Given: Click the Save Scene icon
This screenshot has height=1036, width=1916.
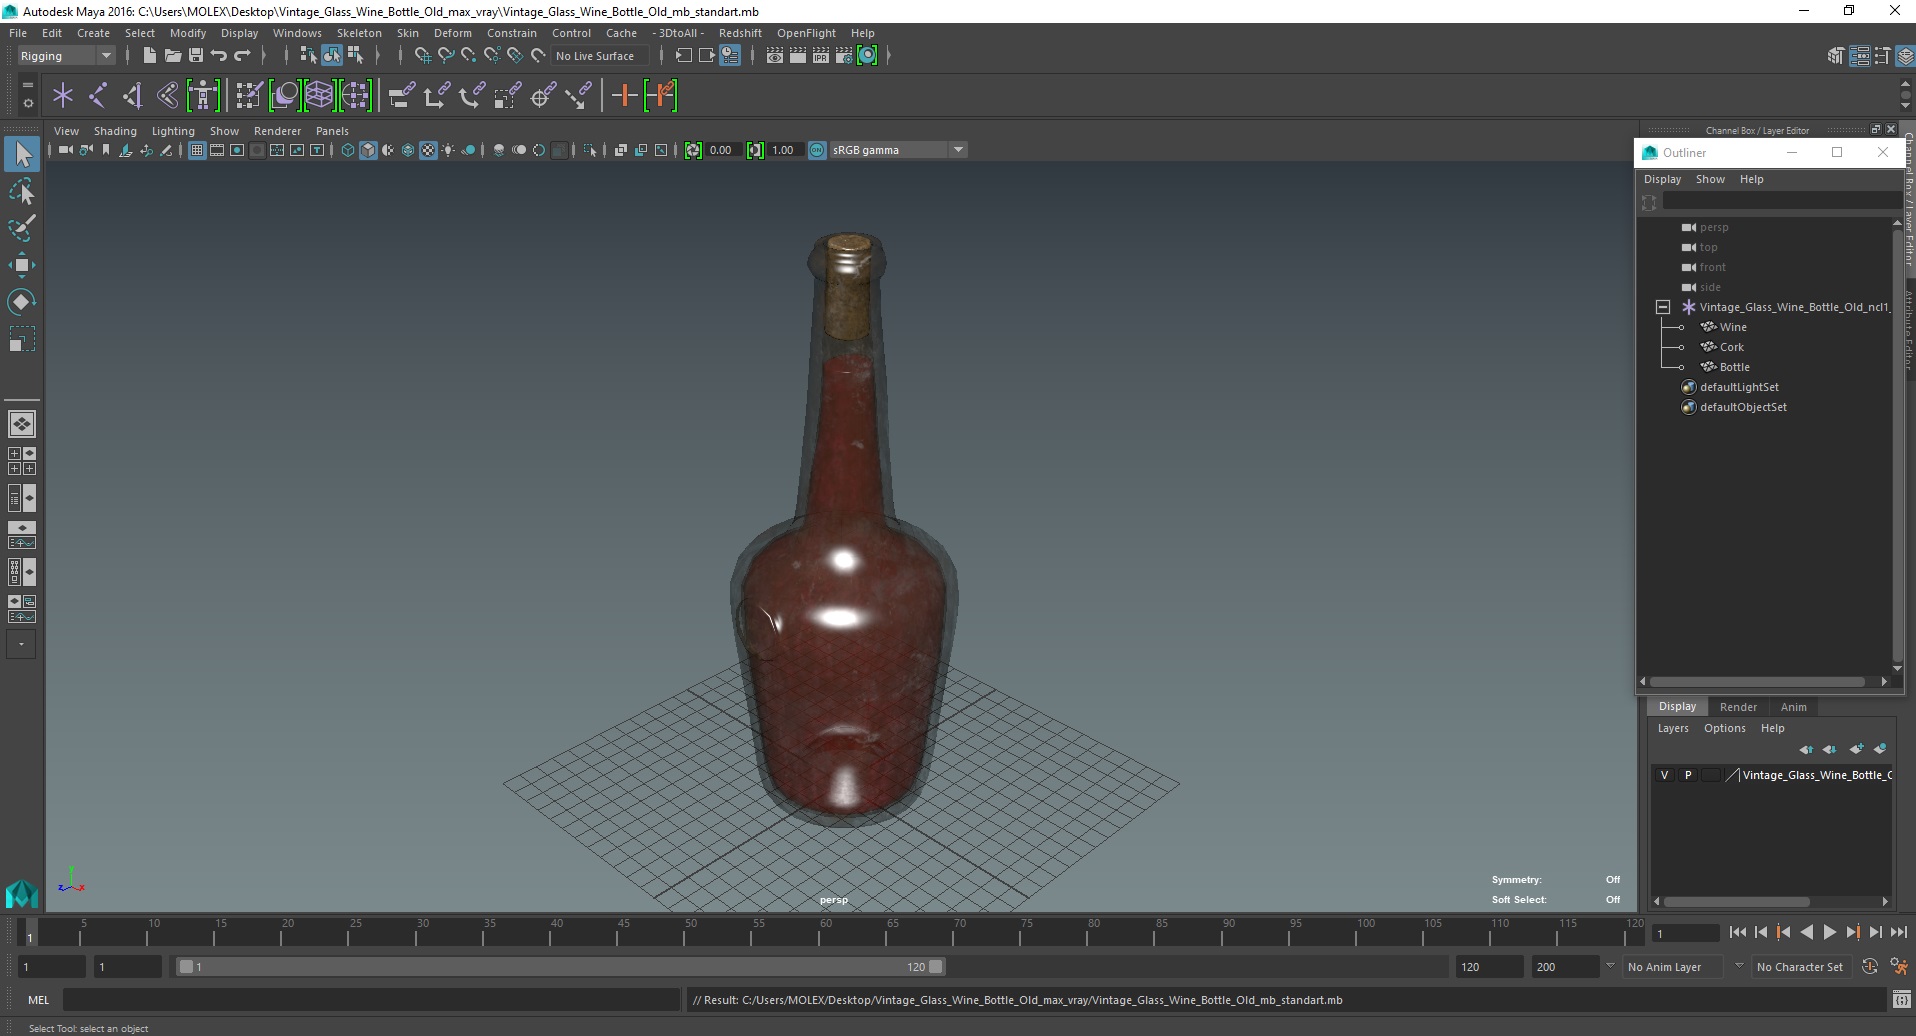Looking at the screenshot, I should coord(196,56).
